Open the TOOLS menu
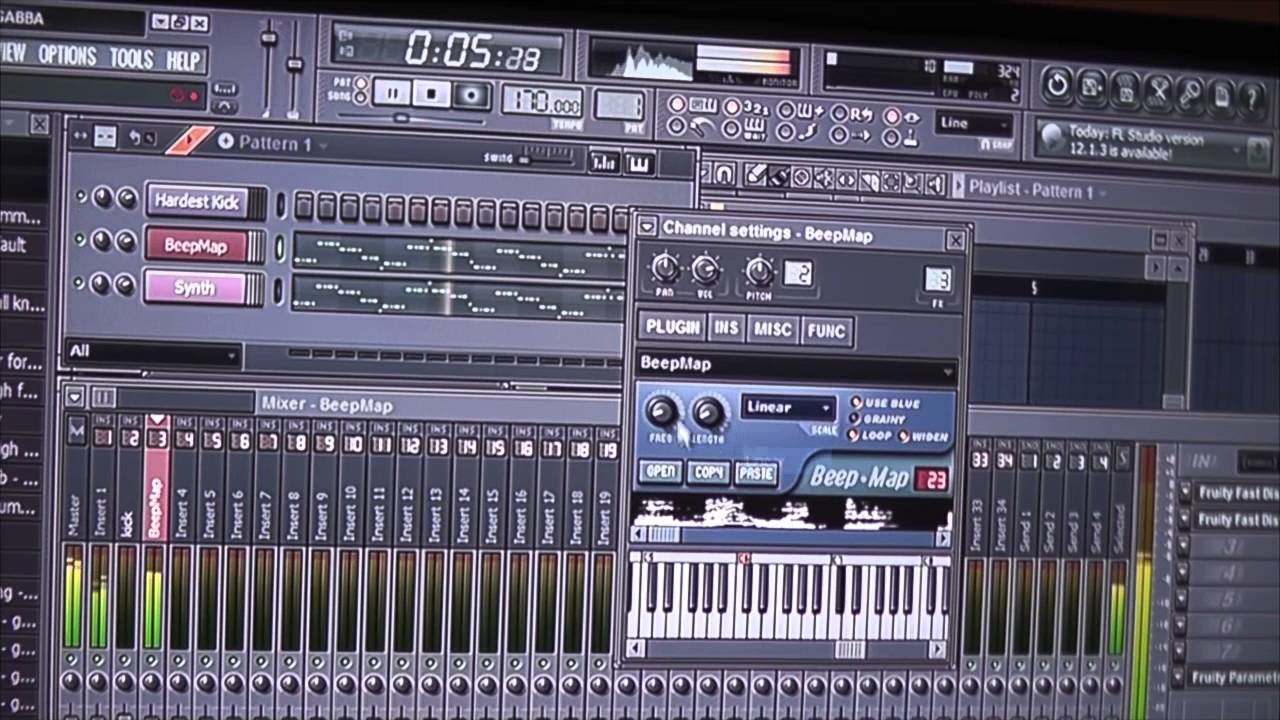The width and height of the screenshot is (1280, 720). point(131,59)
